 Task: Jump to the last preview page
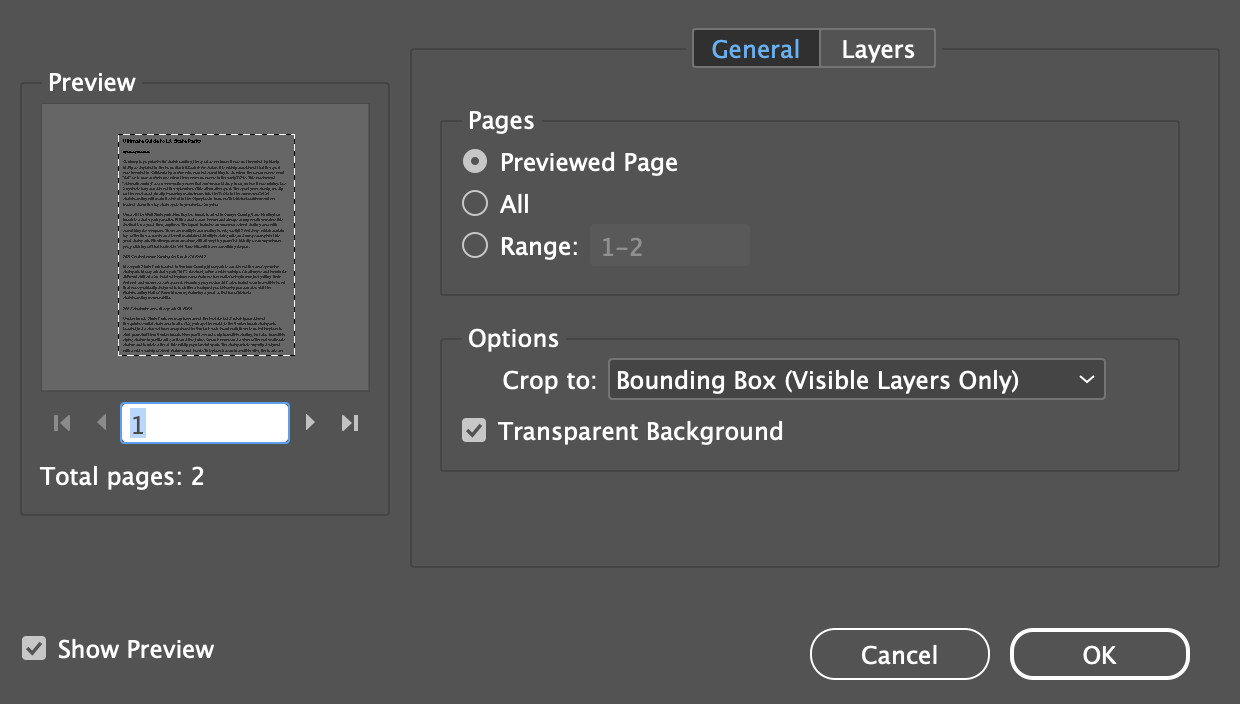pyautogui.click(x=350, y=422)
